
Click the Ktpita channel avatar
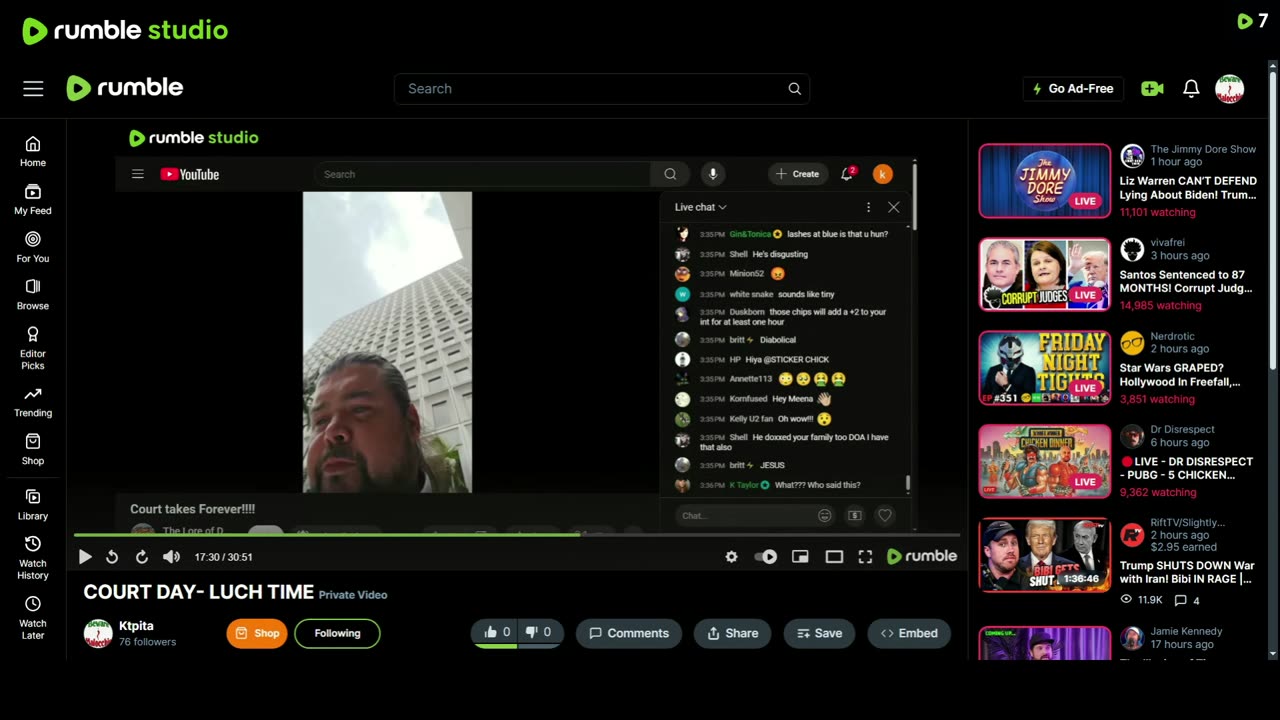tap(98, 633)
